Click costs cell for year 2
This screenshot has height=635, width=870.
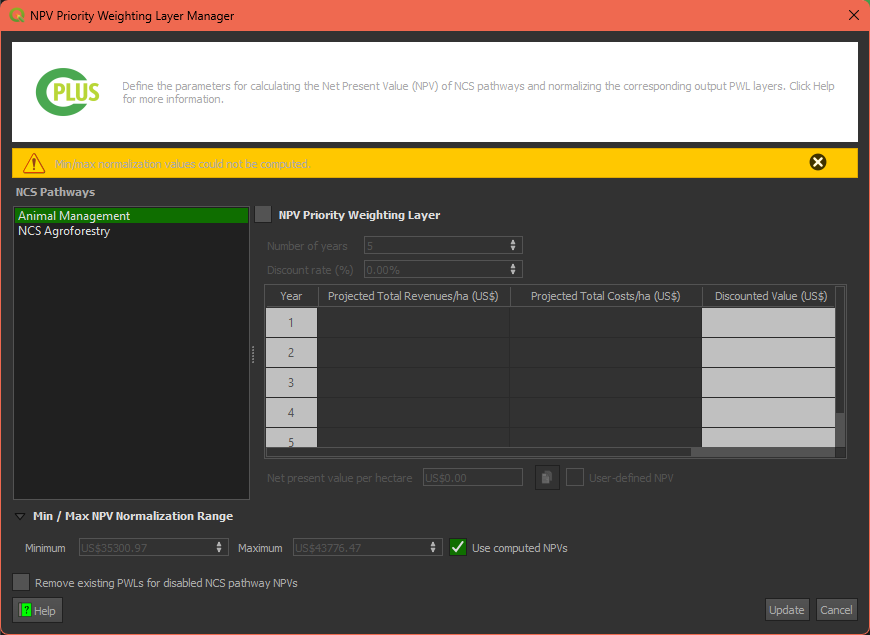pos(605,352)
